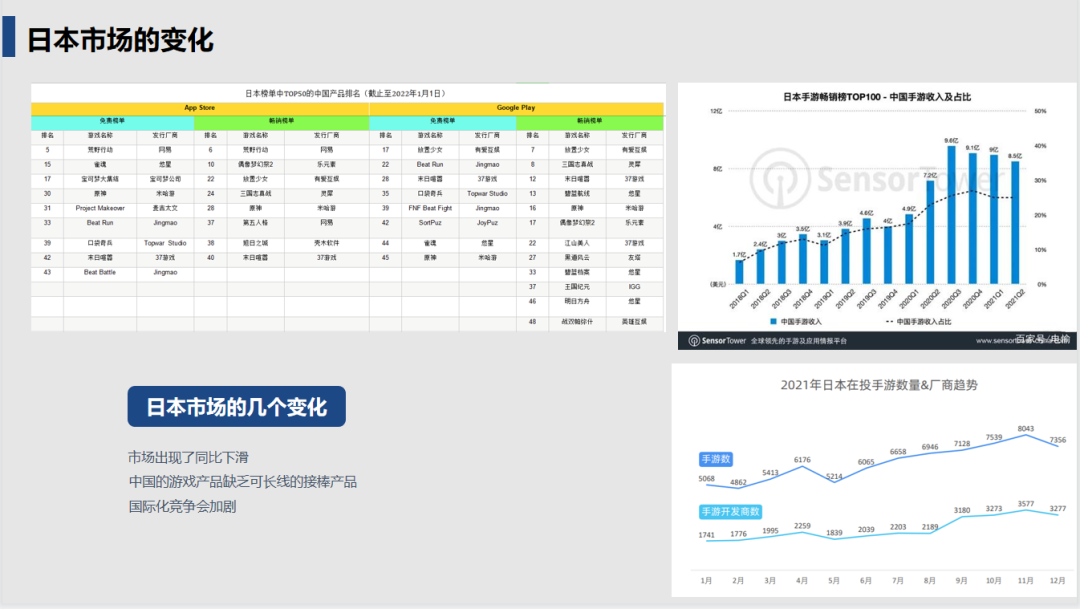Click the 2018Q1 bar labeled 1.7亿
The image size is (1080, 609).
(739, 272)
